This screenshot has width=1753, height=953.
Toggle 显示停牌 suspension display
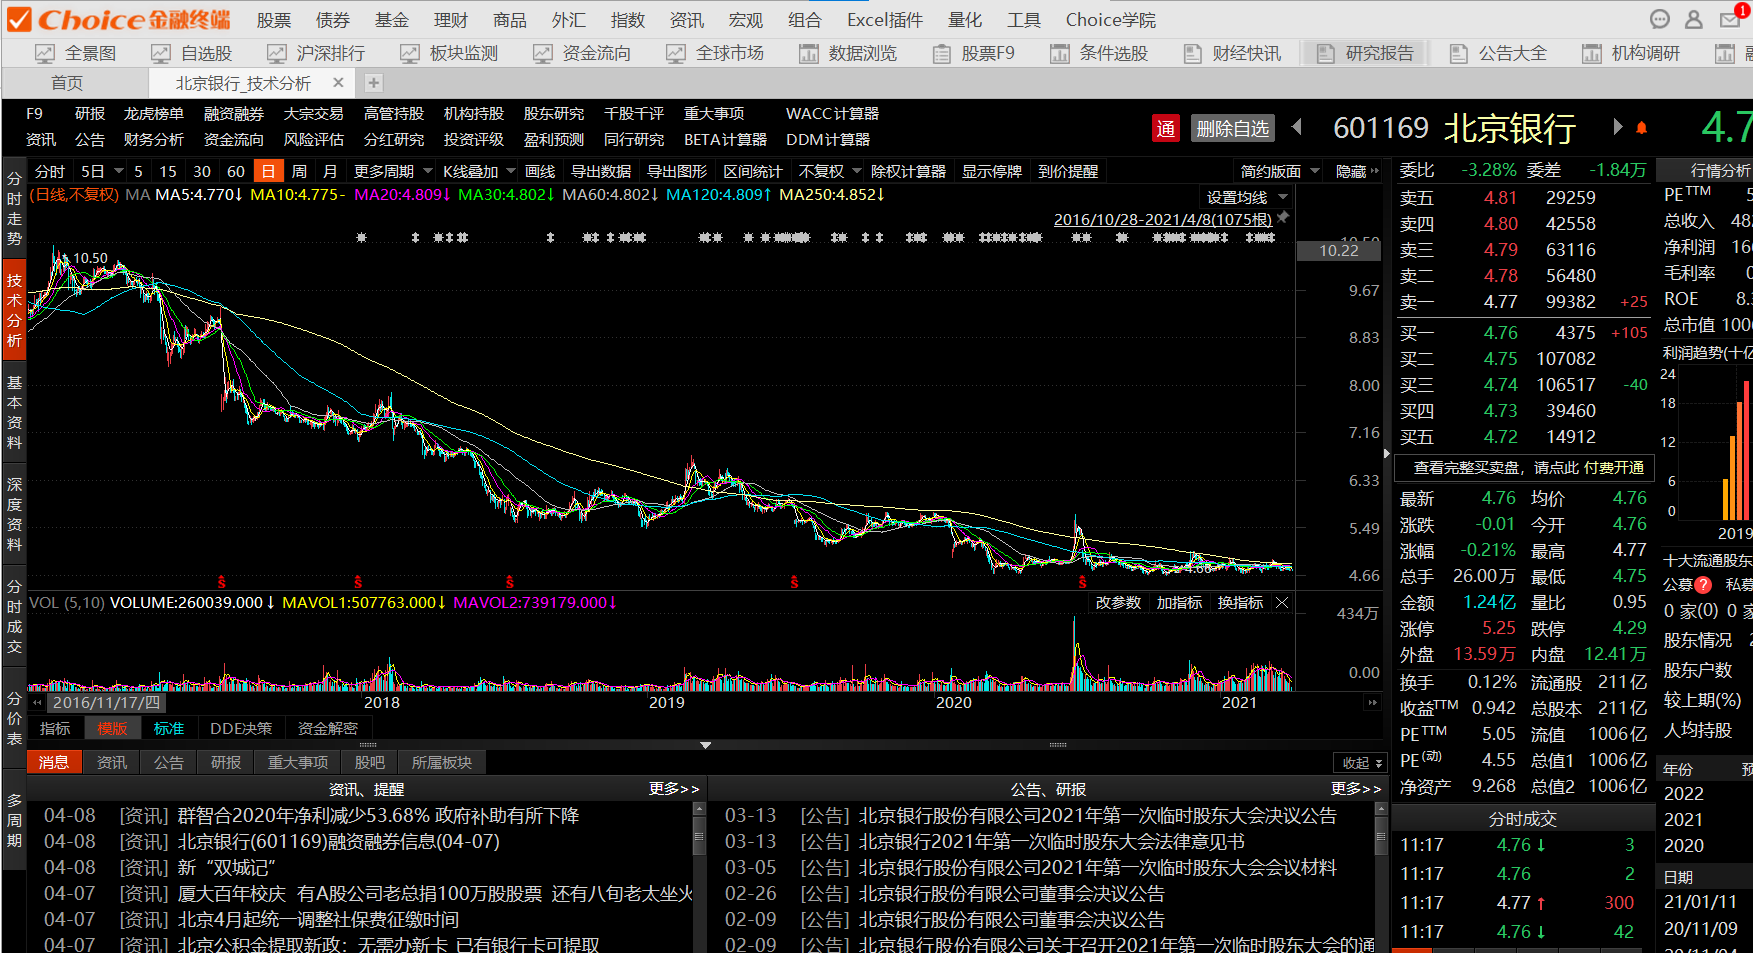[992, 172]
